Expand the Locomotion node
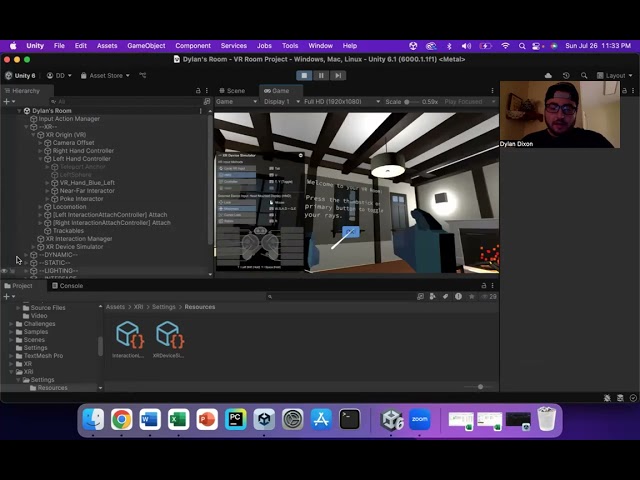Screen dimensions: 640x480 tap(40, 207)
